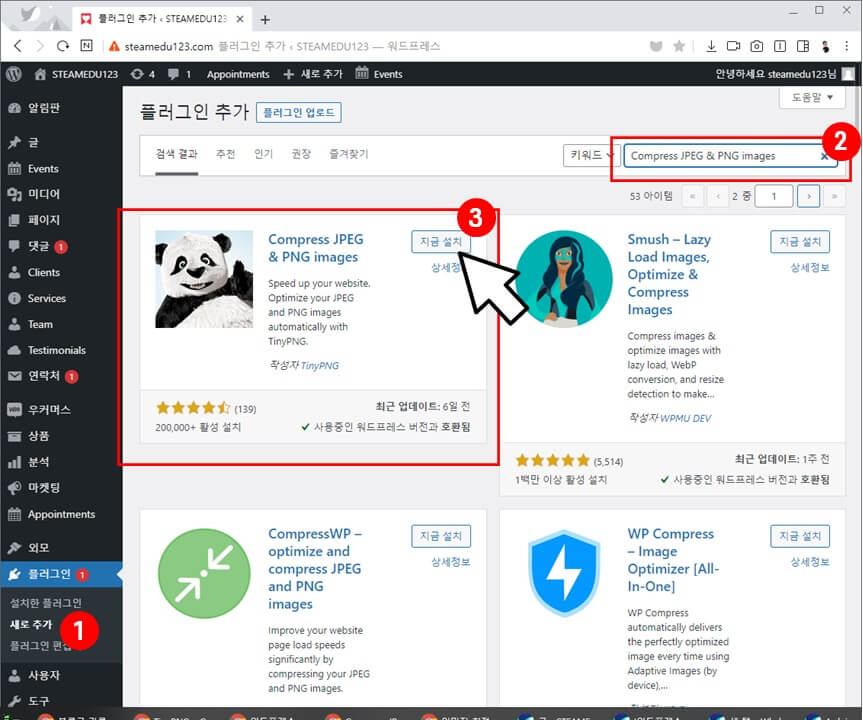The width and height of the screenshot is (863, 720).
Task: Open the WPMU DEV author link
Action: [x=686, y=418]
